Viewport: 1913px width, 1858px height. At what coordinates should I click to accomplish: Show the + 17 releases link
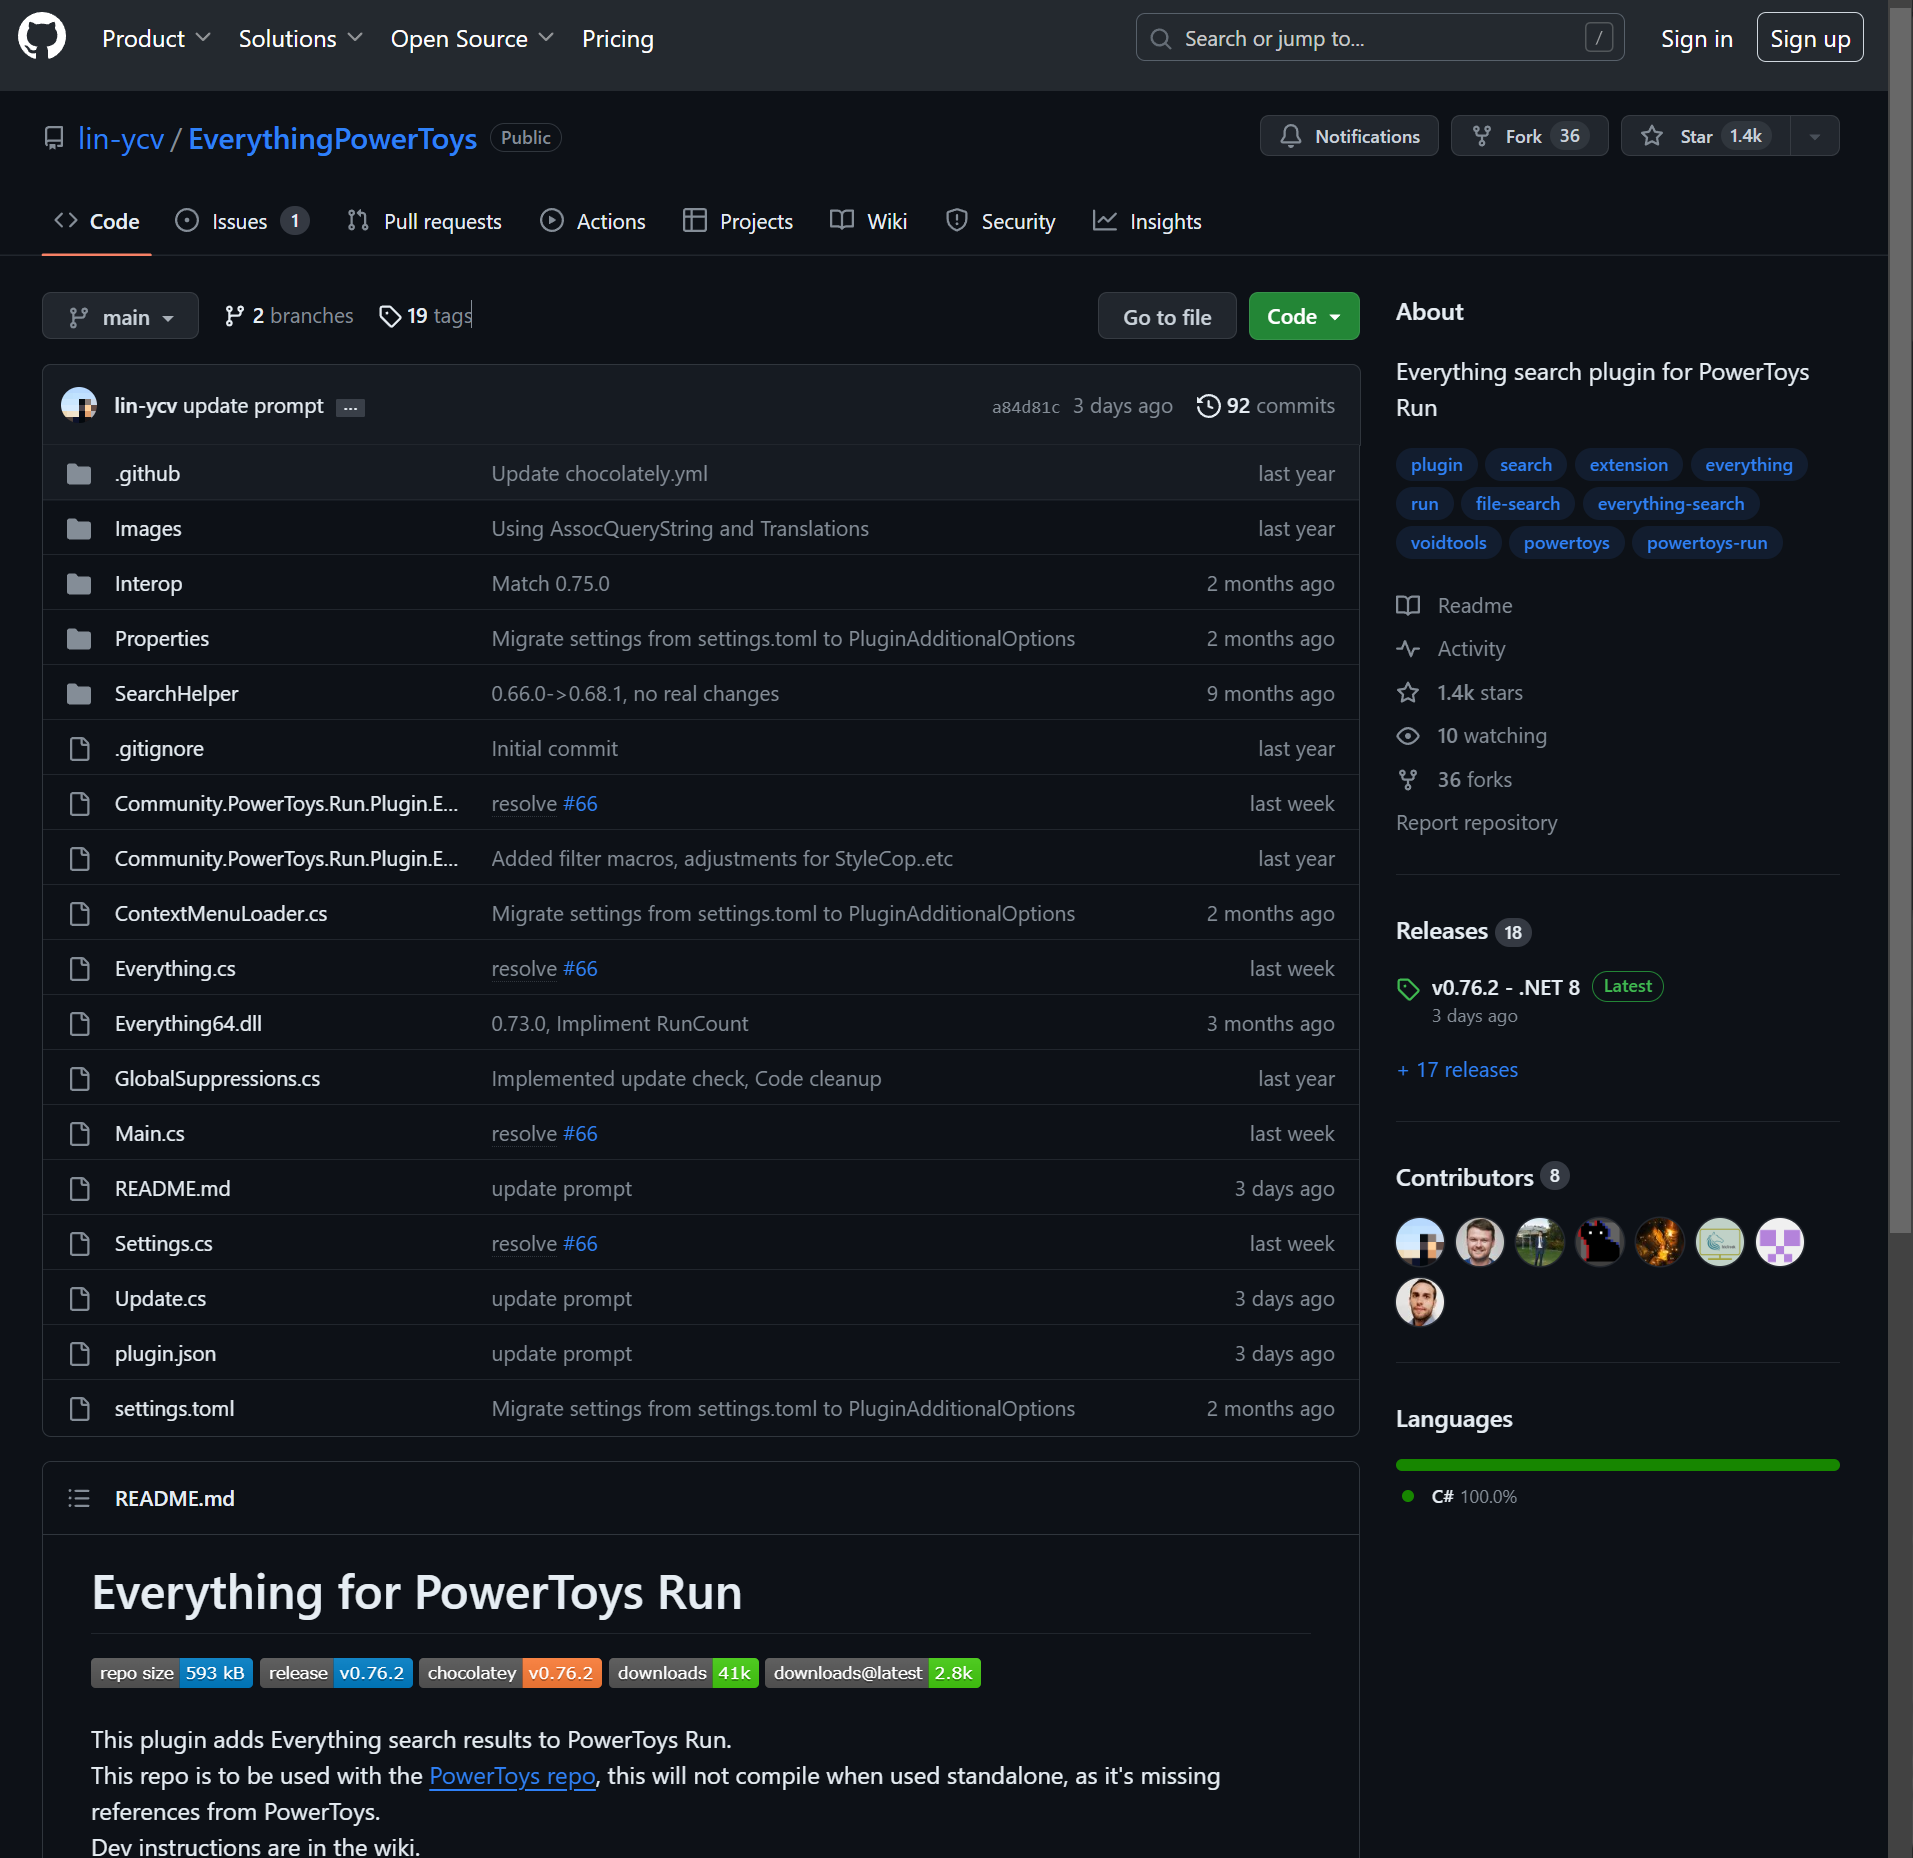click(1457, 1069)
